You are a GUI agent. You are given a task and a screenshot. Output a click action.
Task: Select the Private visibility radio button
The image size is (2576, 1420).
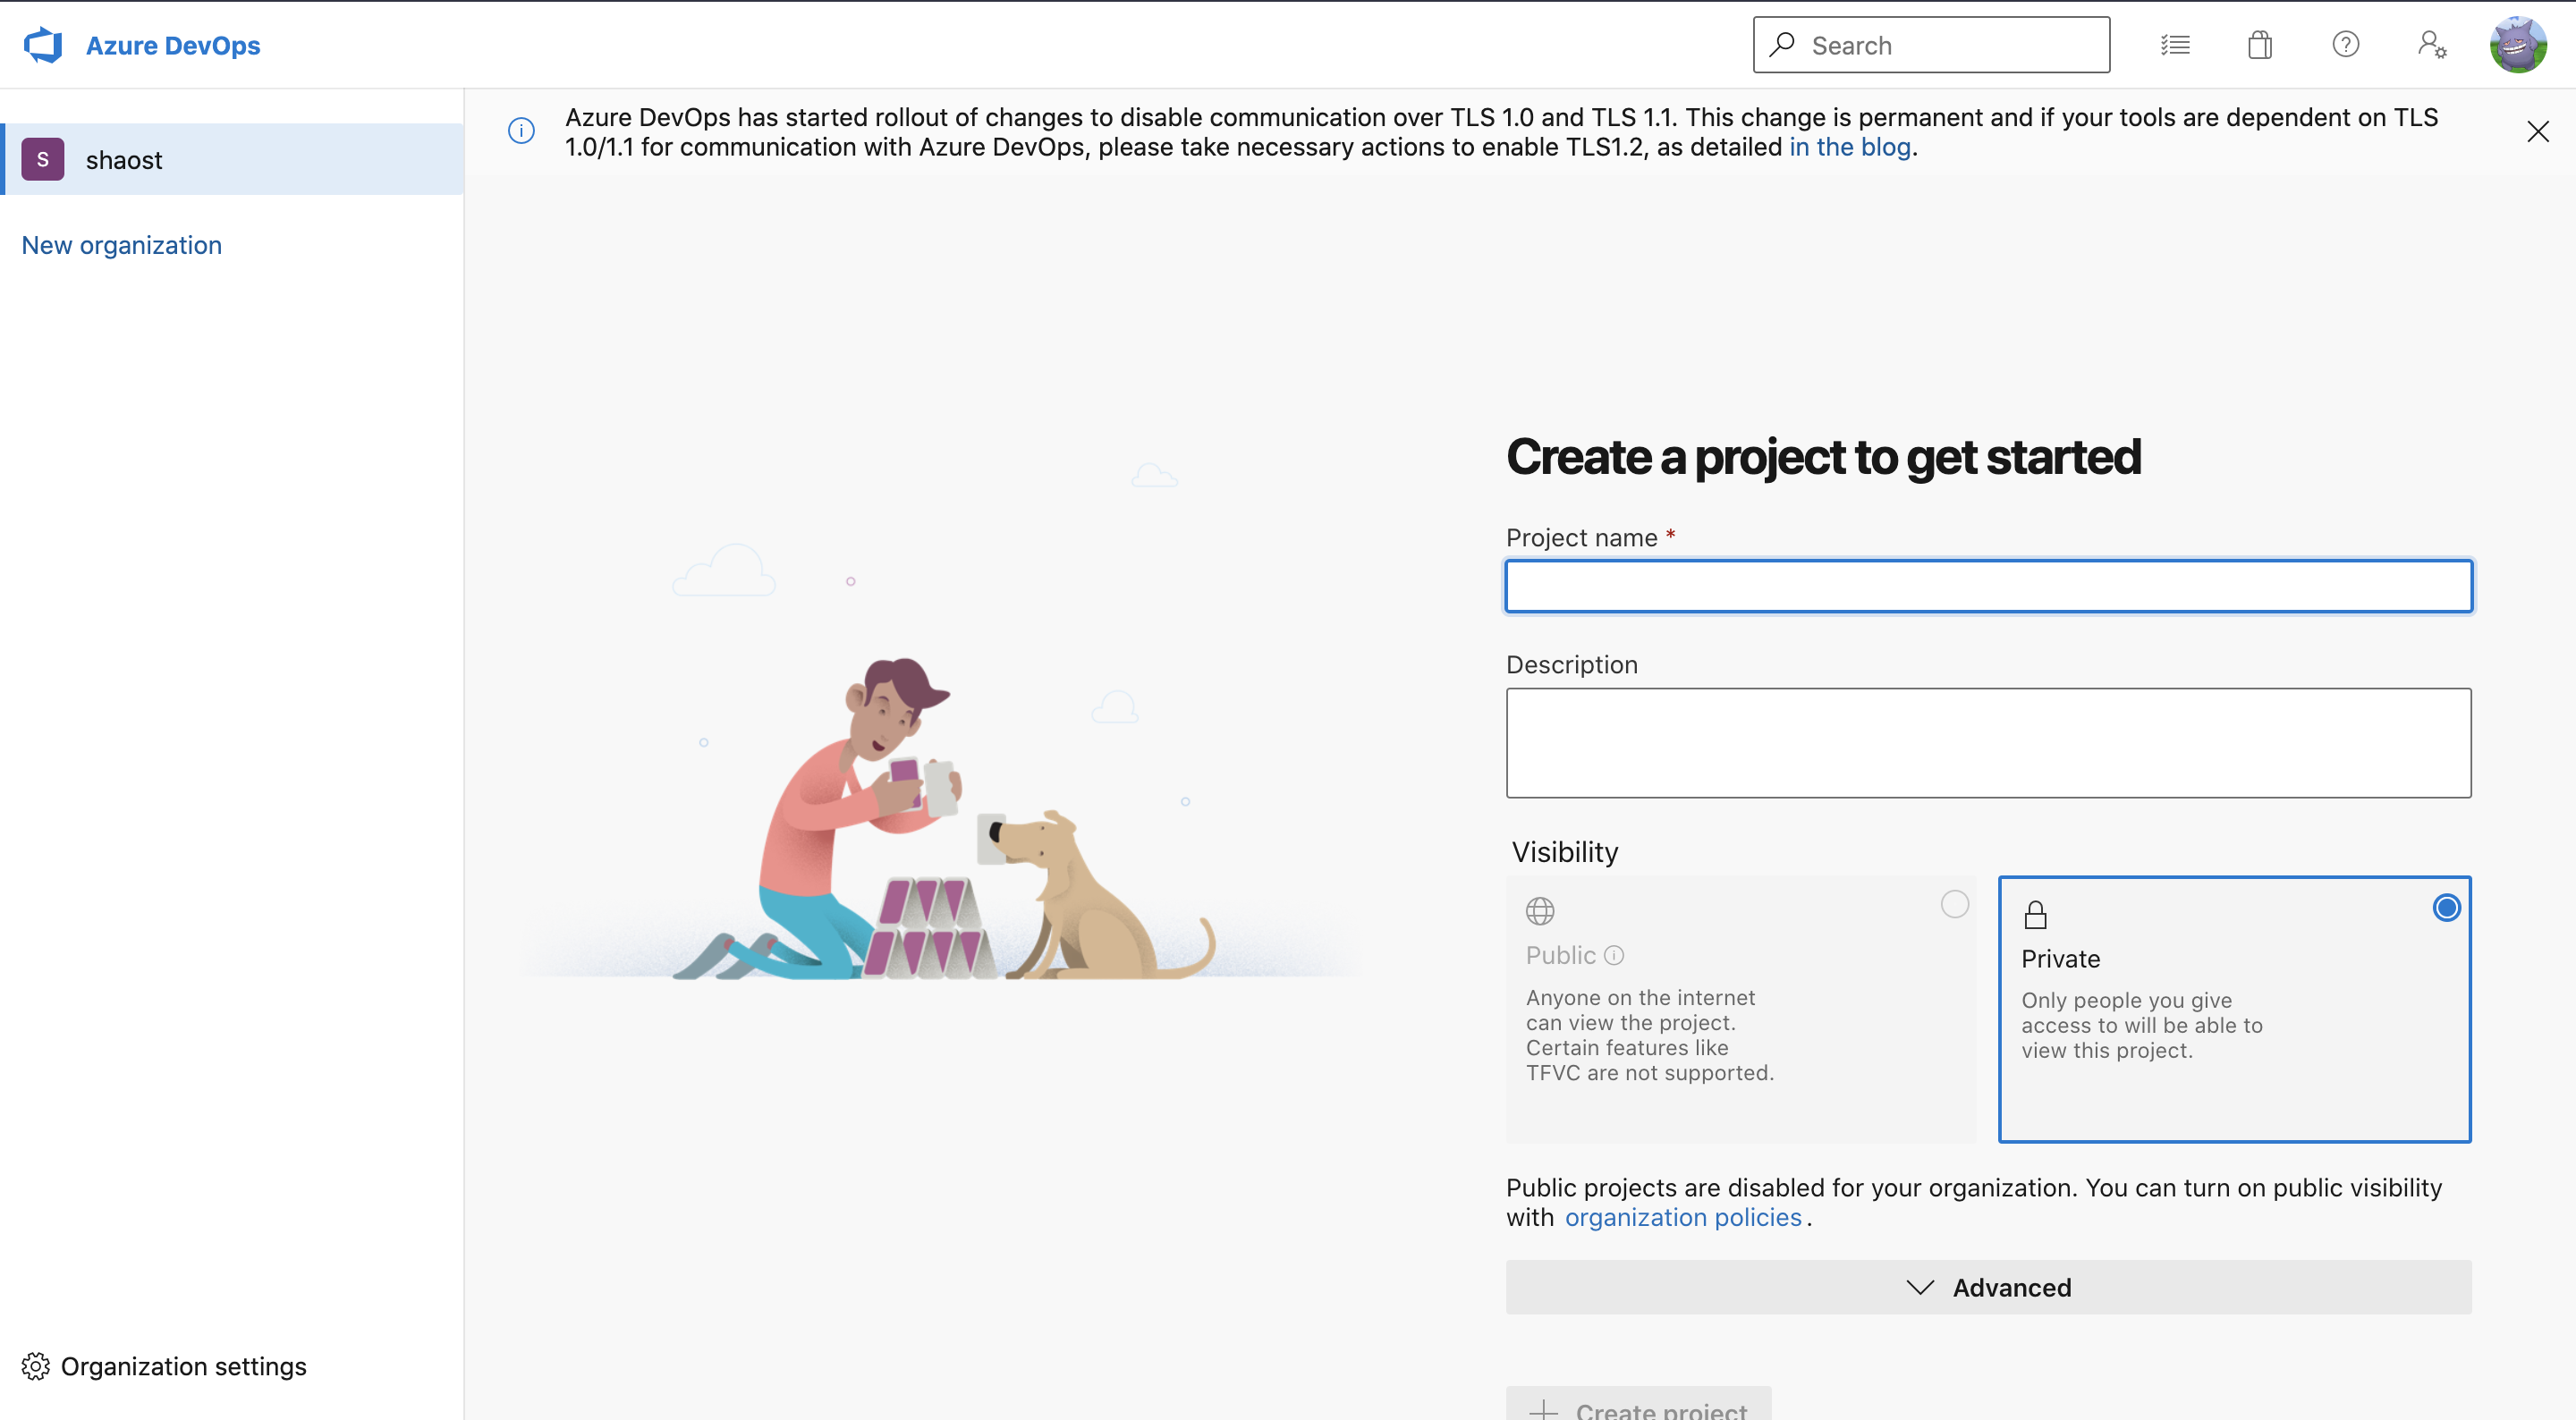pos(2446,908)
